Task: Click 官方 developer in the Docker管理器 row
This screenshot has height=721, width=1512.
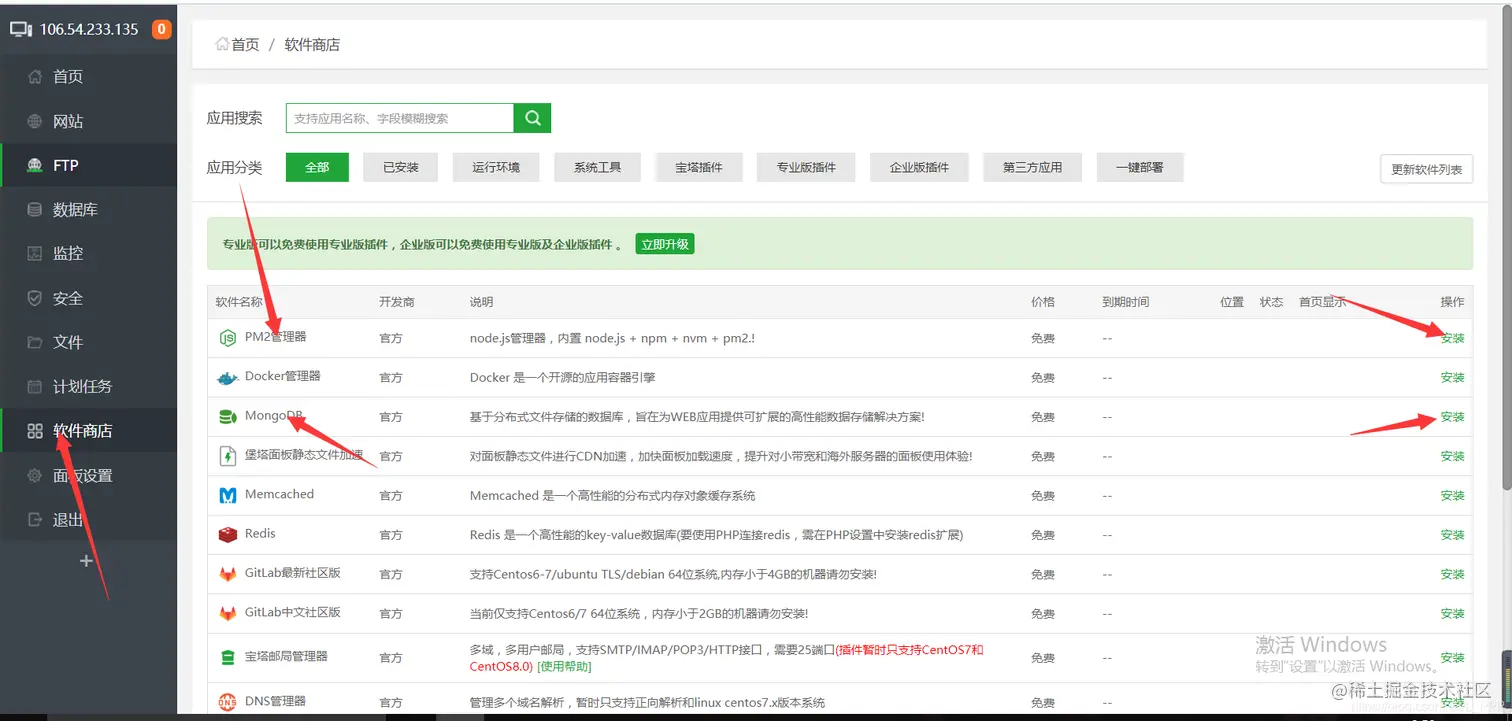Action: point(391,378)
